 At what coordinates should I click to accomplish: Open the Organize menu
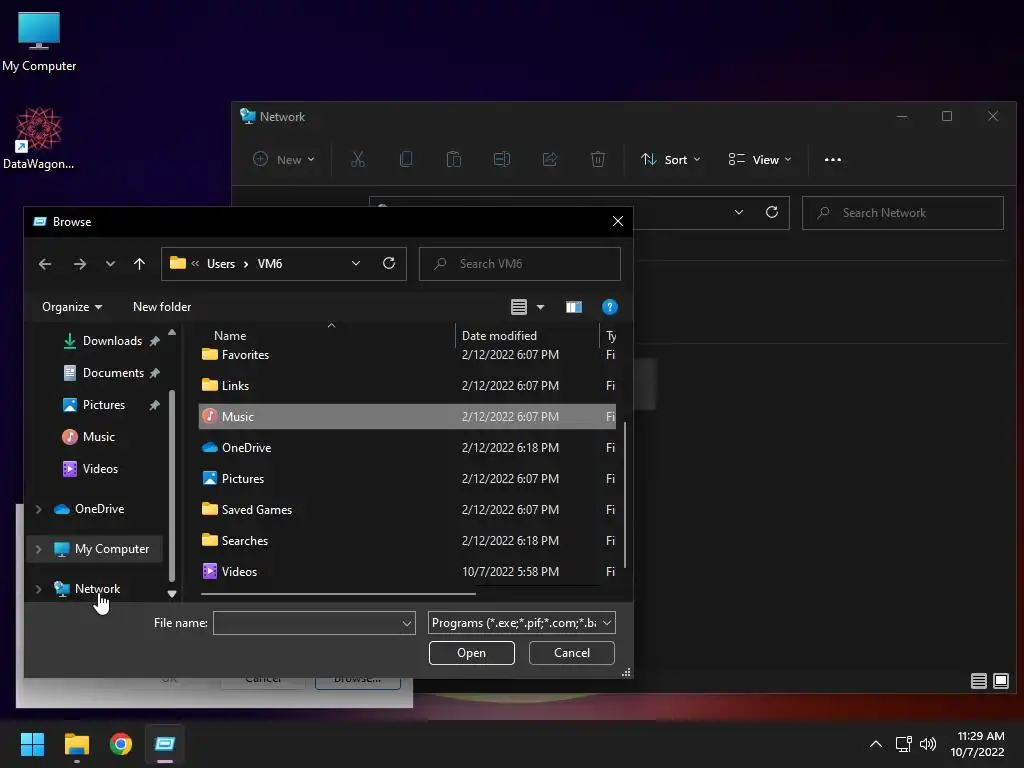[x=72, y=307]
